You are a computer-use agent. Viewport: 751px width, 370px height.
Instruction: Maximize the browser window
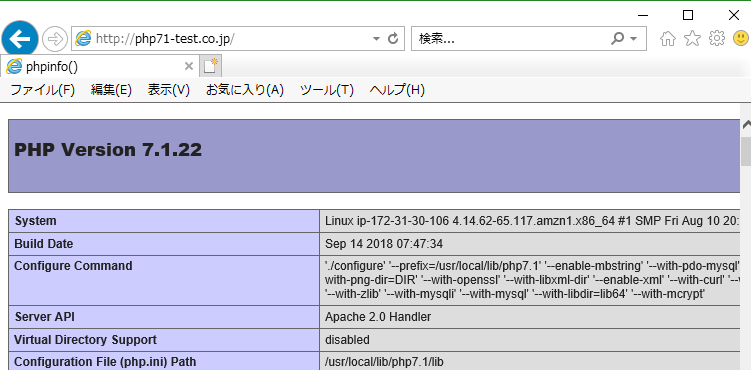point(688,15)
